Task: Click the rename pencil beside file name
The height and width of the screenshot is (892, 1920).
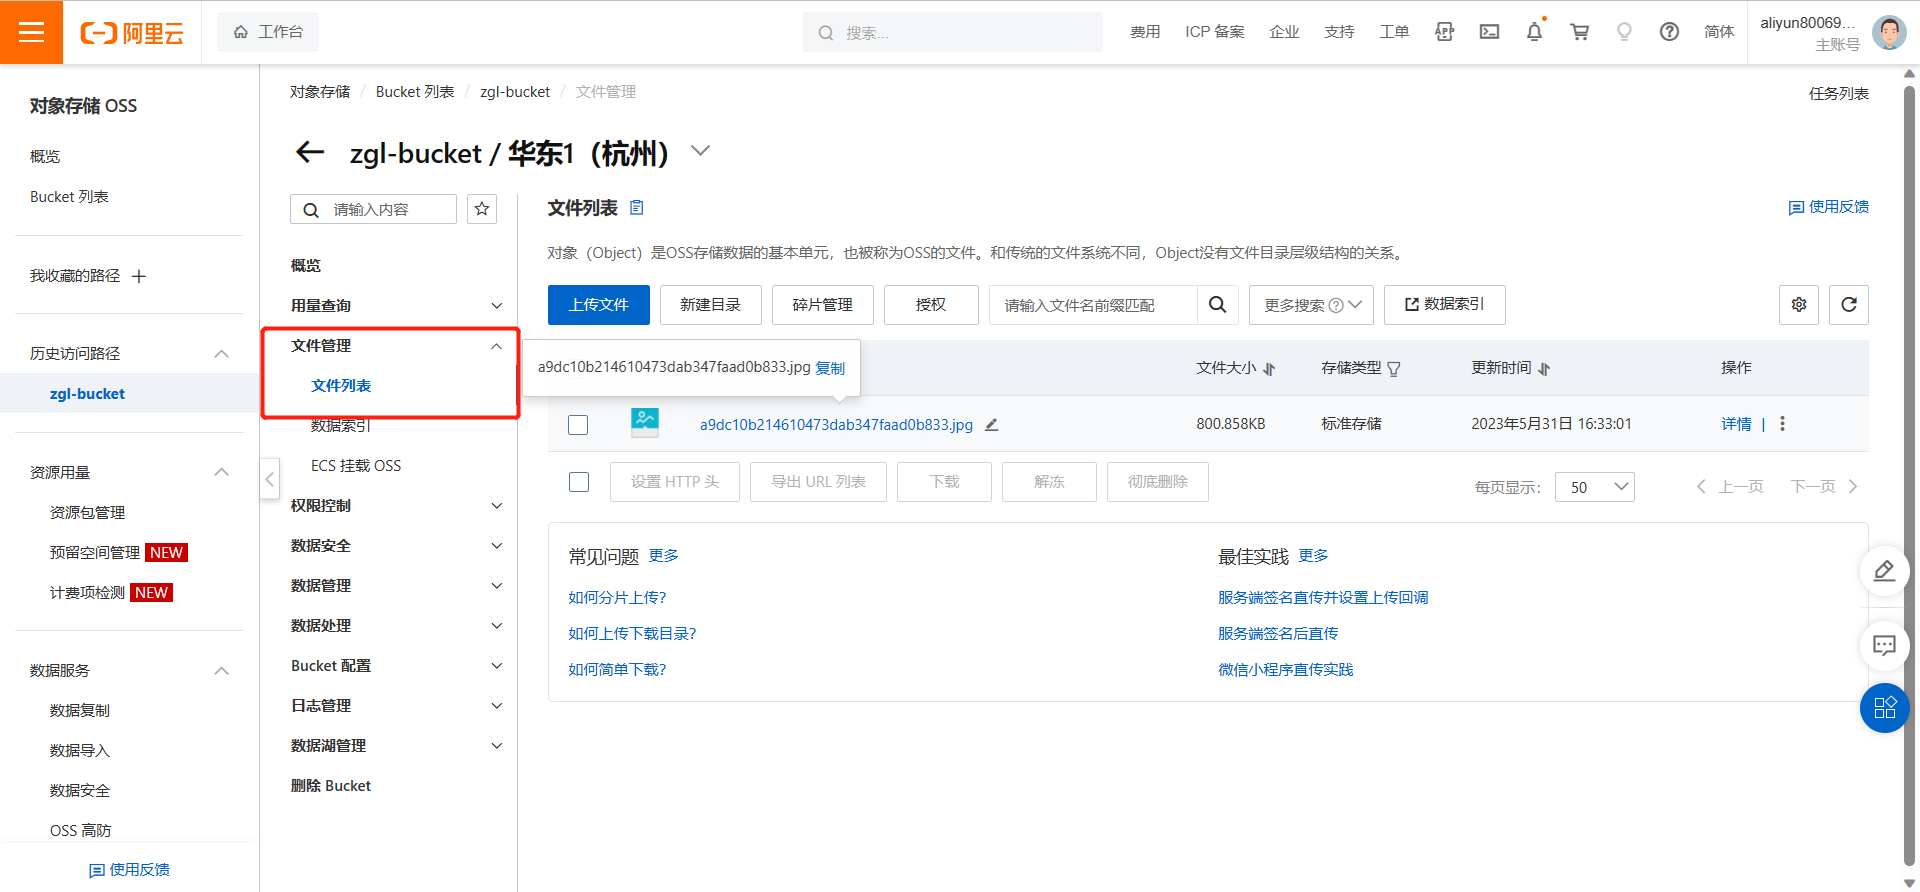Action: point(991,425)
